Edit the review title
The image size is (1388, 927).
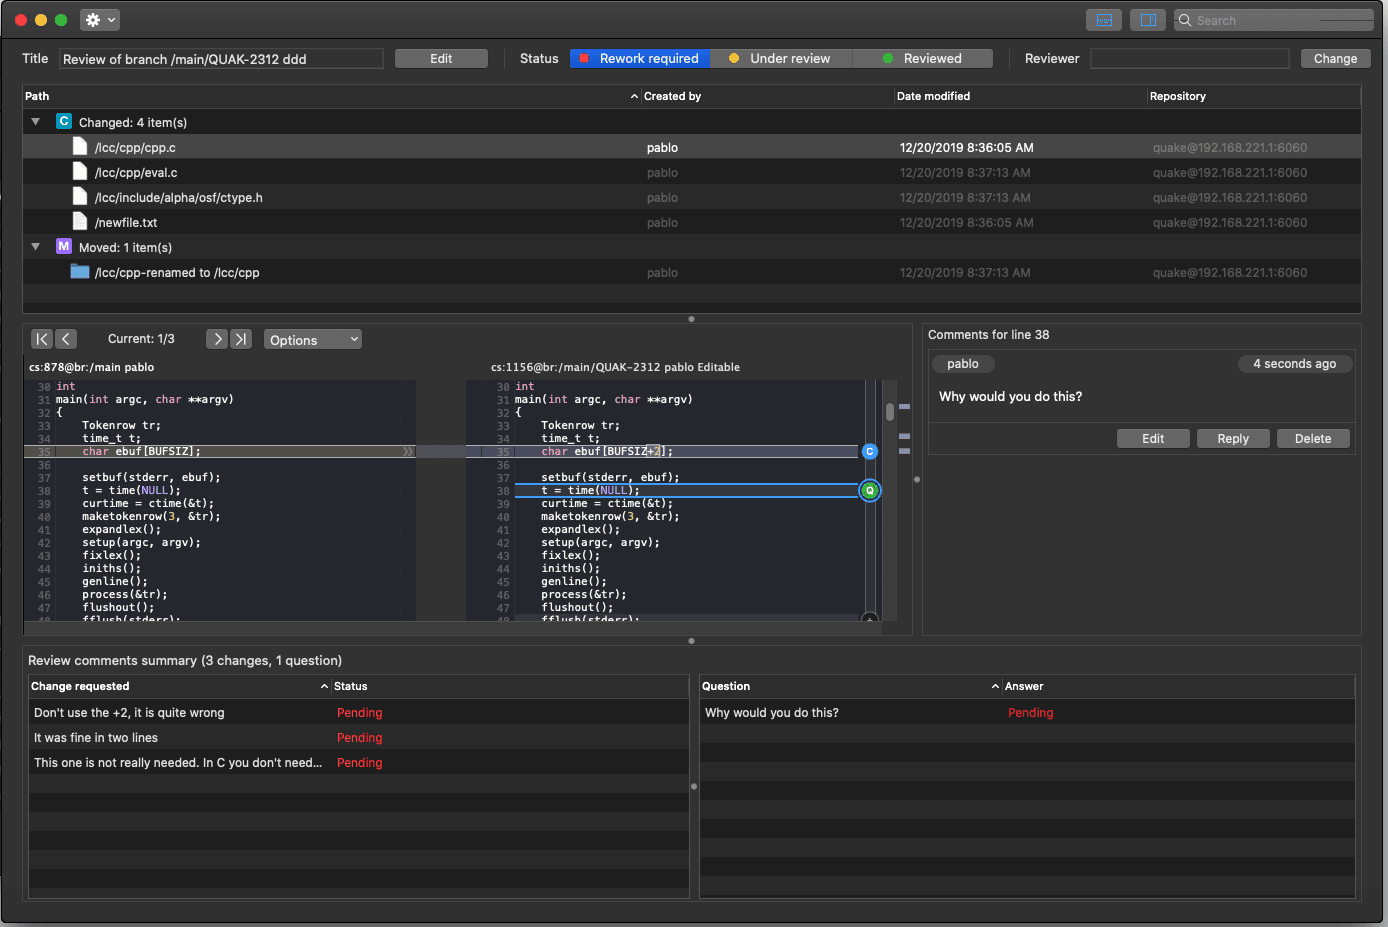click(441, 58)
